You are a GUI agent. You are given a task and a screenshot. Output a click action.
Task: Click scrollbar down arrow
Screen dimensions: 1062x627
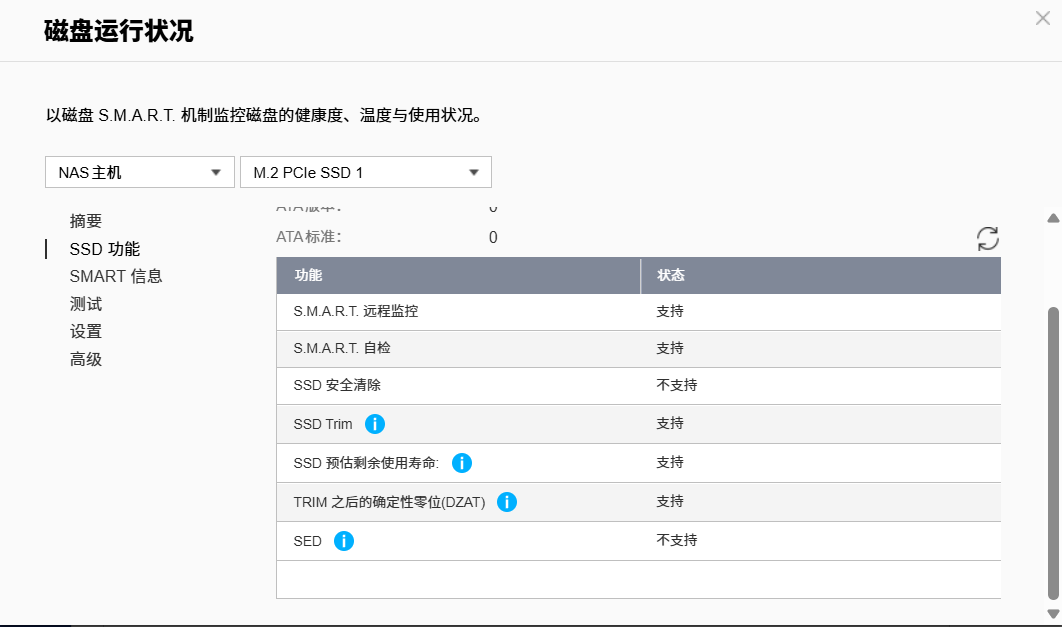coord(1052,613)
